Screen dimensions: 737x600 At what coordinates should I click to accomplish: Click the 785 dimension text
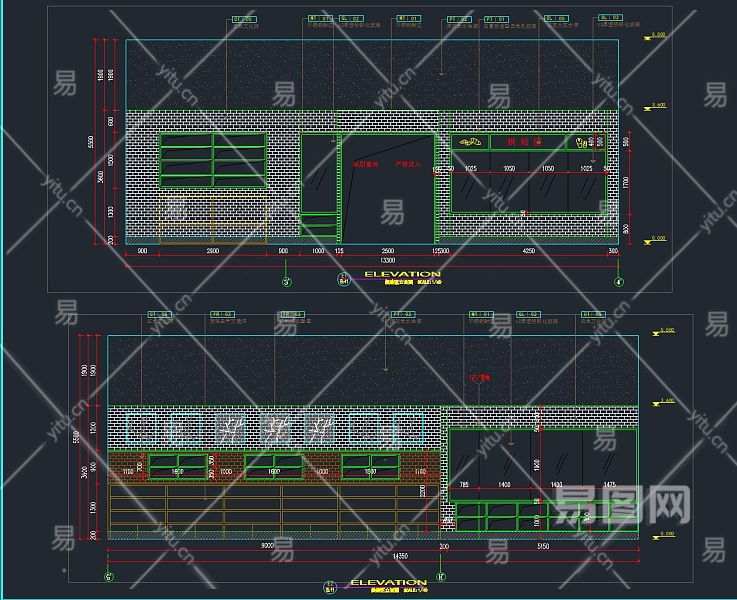click(x=464, y=484)
